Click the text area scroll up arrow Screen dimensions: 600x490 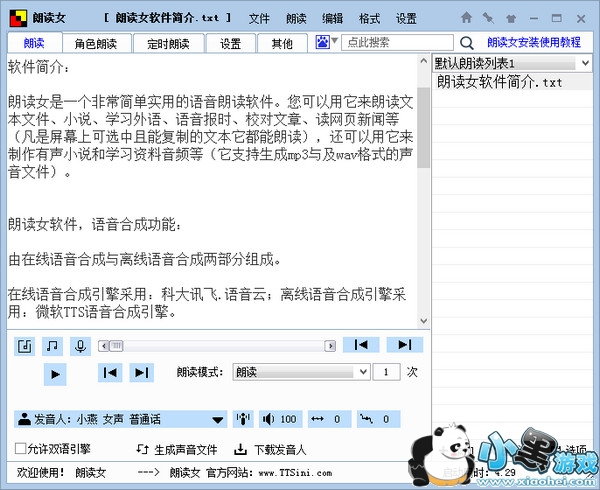(423, 60)
